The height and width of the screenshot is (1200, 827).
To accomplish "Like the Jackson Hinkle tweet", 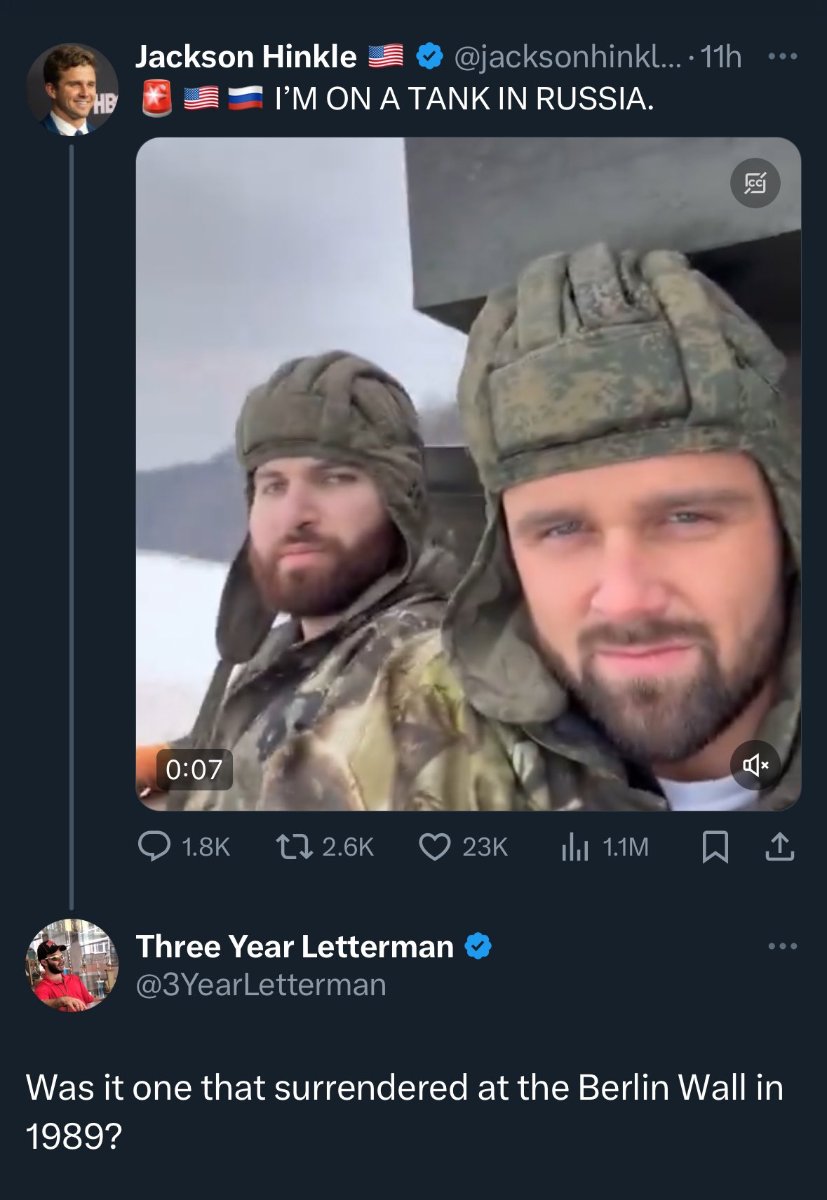I will click(433, 847).
